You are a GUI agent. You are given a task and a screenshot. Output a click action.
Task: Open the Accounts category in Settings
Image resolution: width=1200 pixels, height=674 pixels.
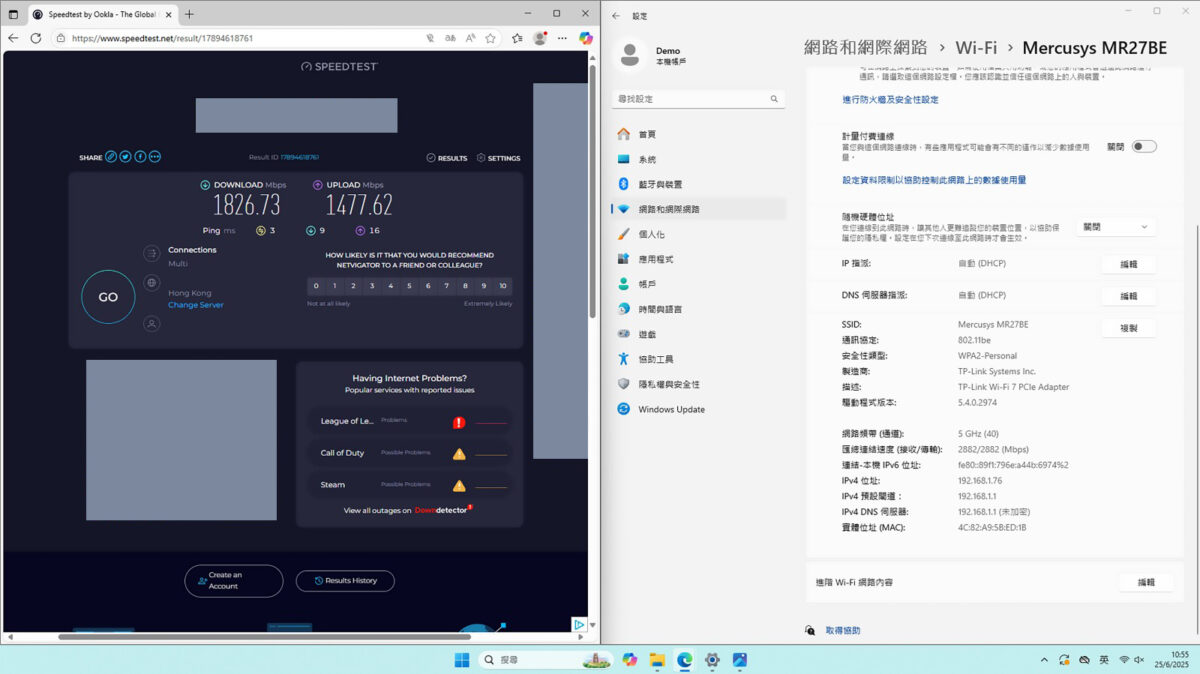pyautogui.click(x=698, y=284)
